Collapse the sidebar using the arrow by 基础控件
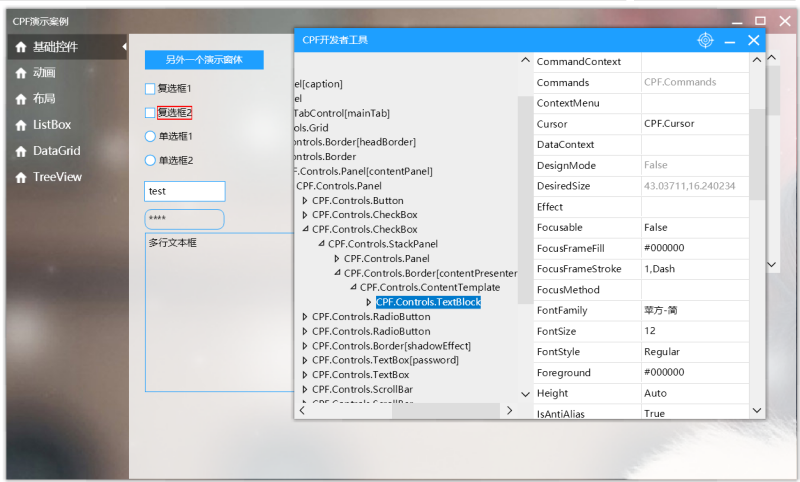Viewport: 800px width, 482px height. click(x=124, y=47)
